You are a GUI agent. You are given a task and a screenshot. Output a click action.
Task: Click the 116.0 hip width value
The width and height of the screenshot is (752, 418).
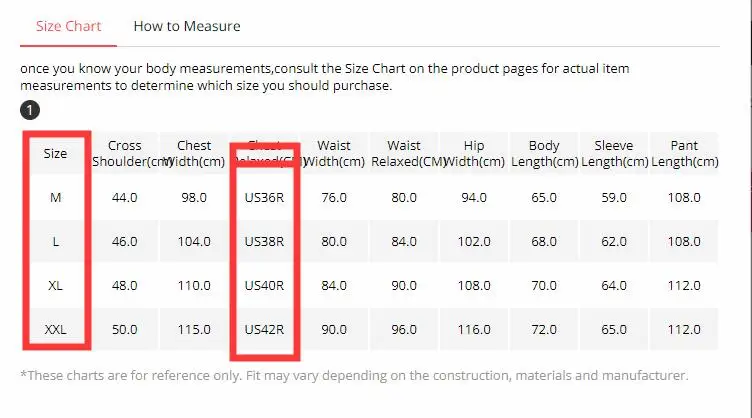point(474,330)
